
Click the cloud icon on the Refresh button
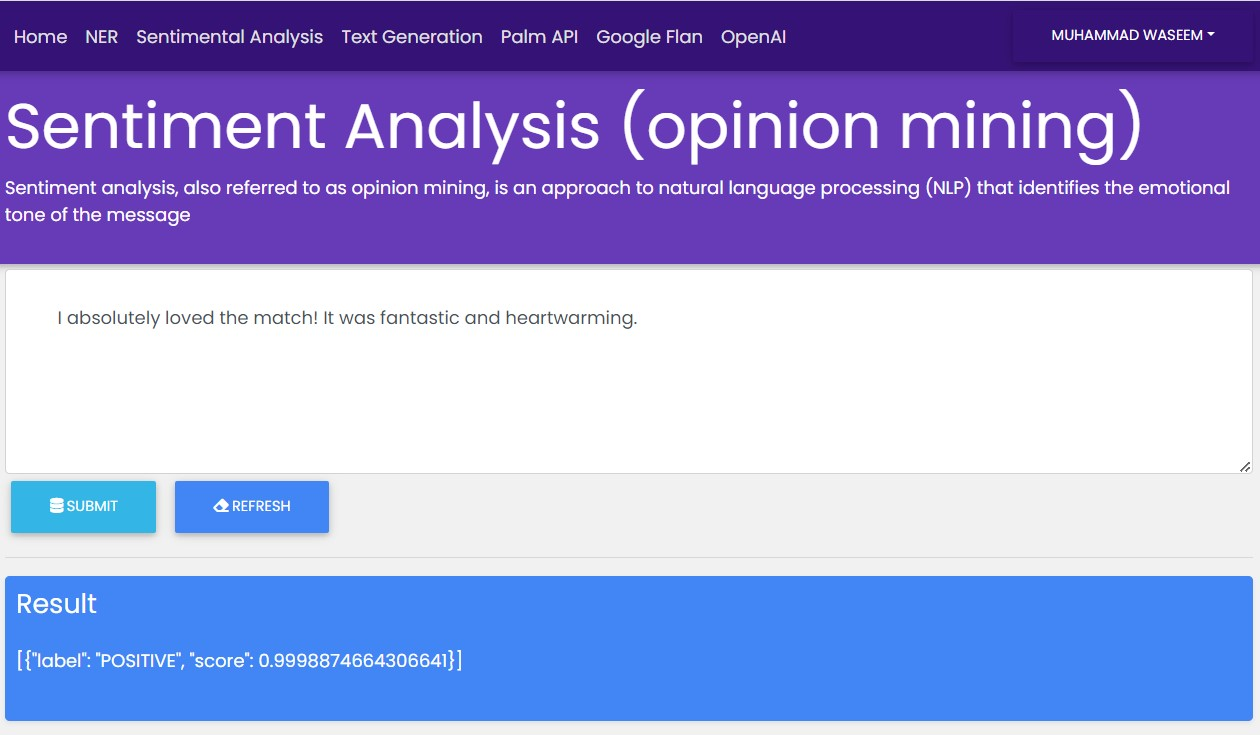[x=220, y=506]
